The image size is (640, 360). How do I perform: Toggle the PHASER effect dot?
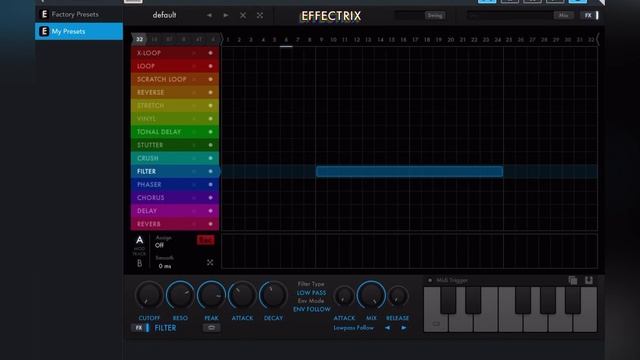pyautogui.click(x=211, y=184)
